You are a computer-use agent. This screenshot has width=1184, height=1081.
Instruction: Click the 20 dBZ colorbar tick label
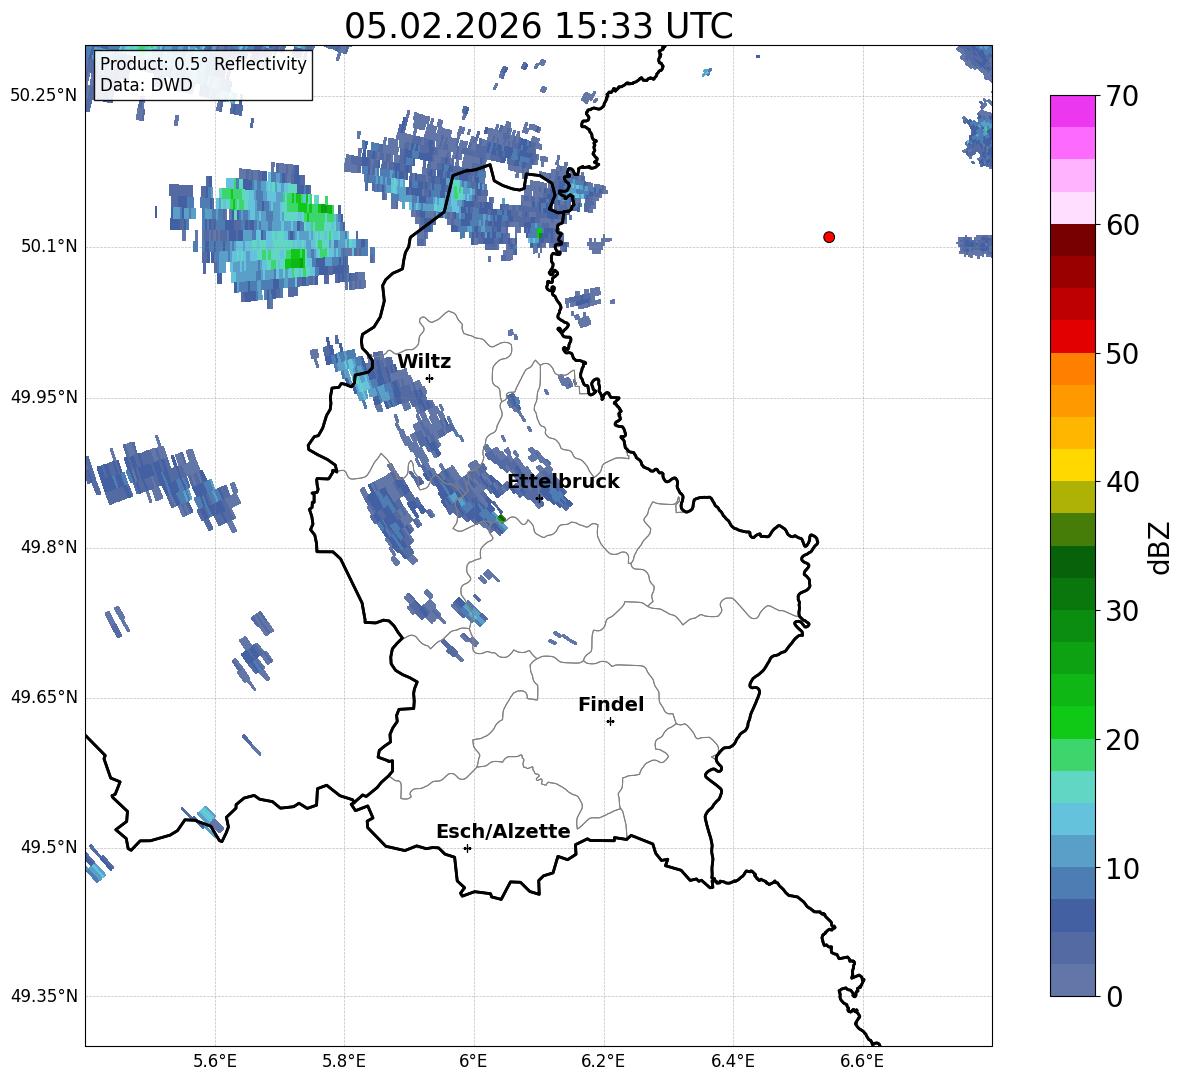1122,740
